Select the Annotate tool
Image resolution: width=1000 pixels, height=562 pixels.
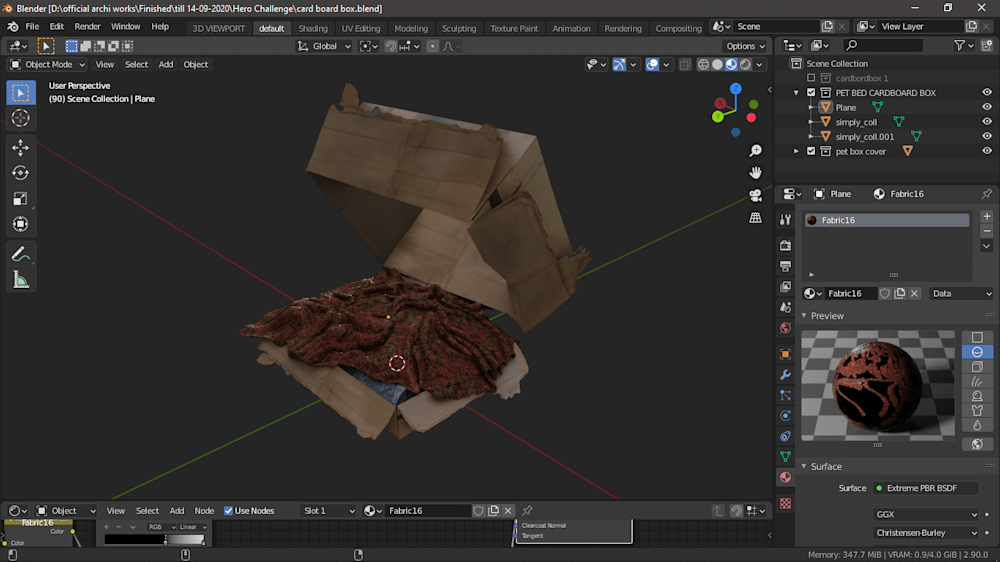tap(20, 254)
